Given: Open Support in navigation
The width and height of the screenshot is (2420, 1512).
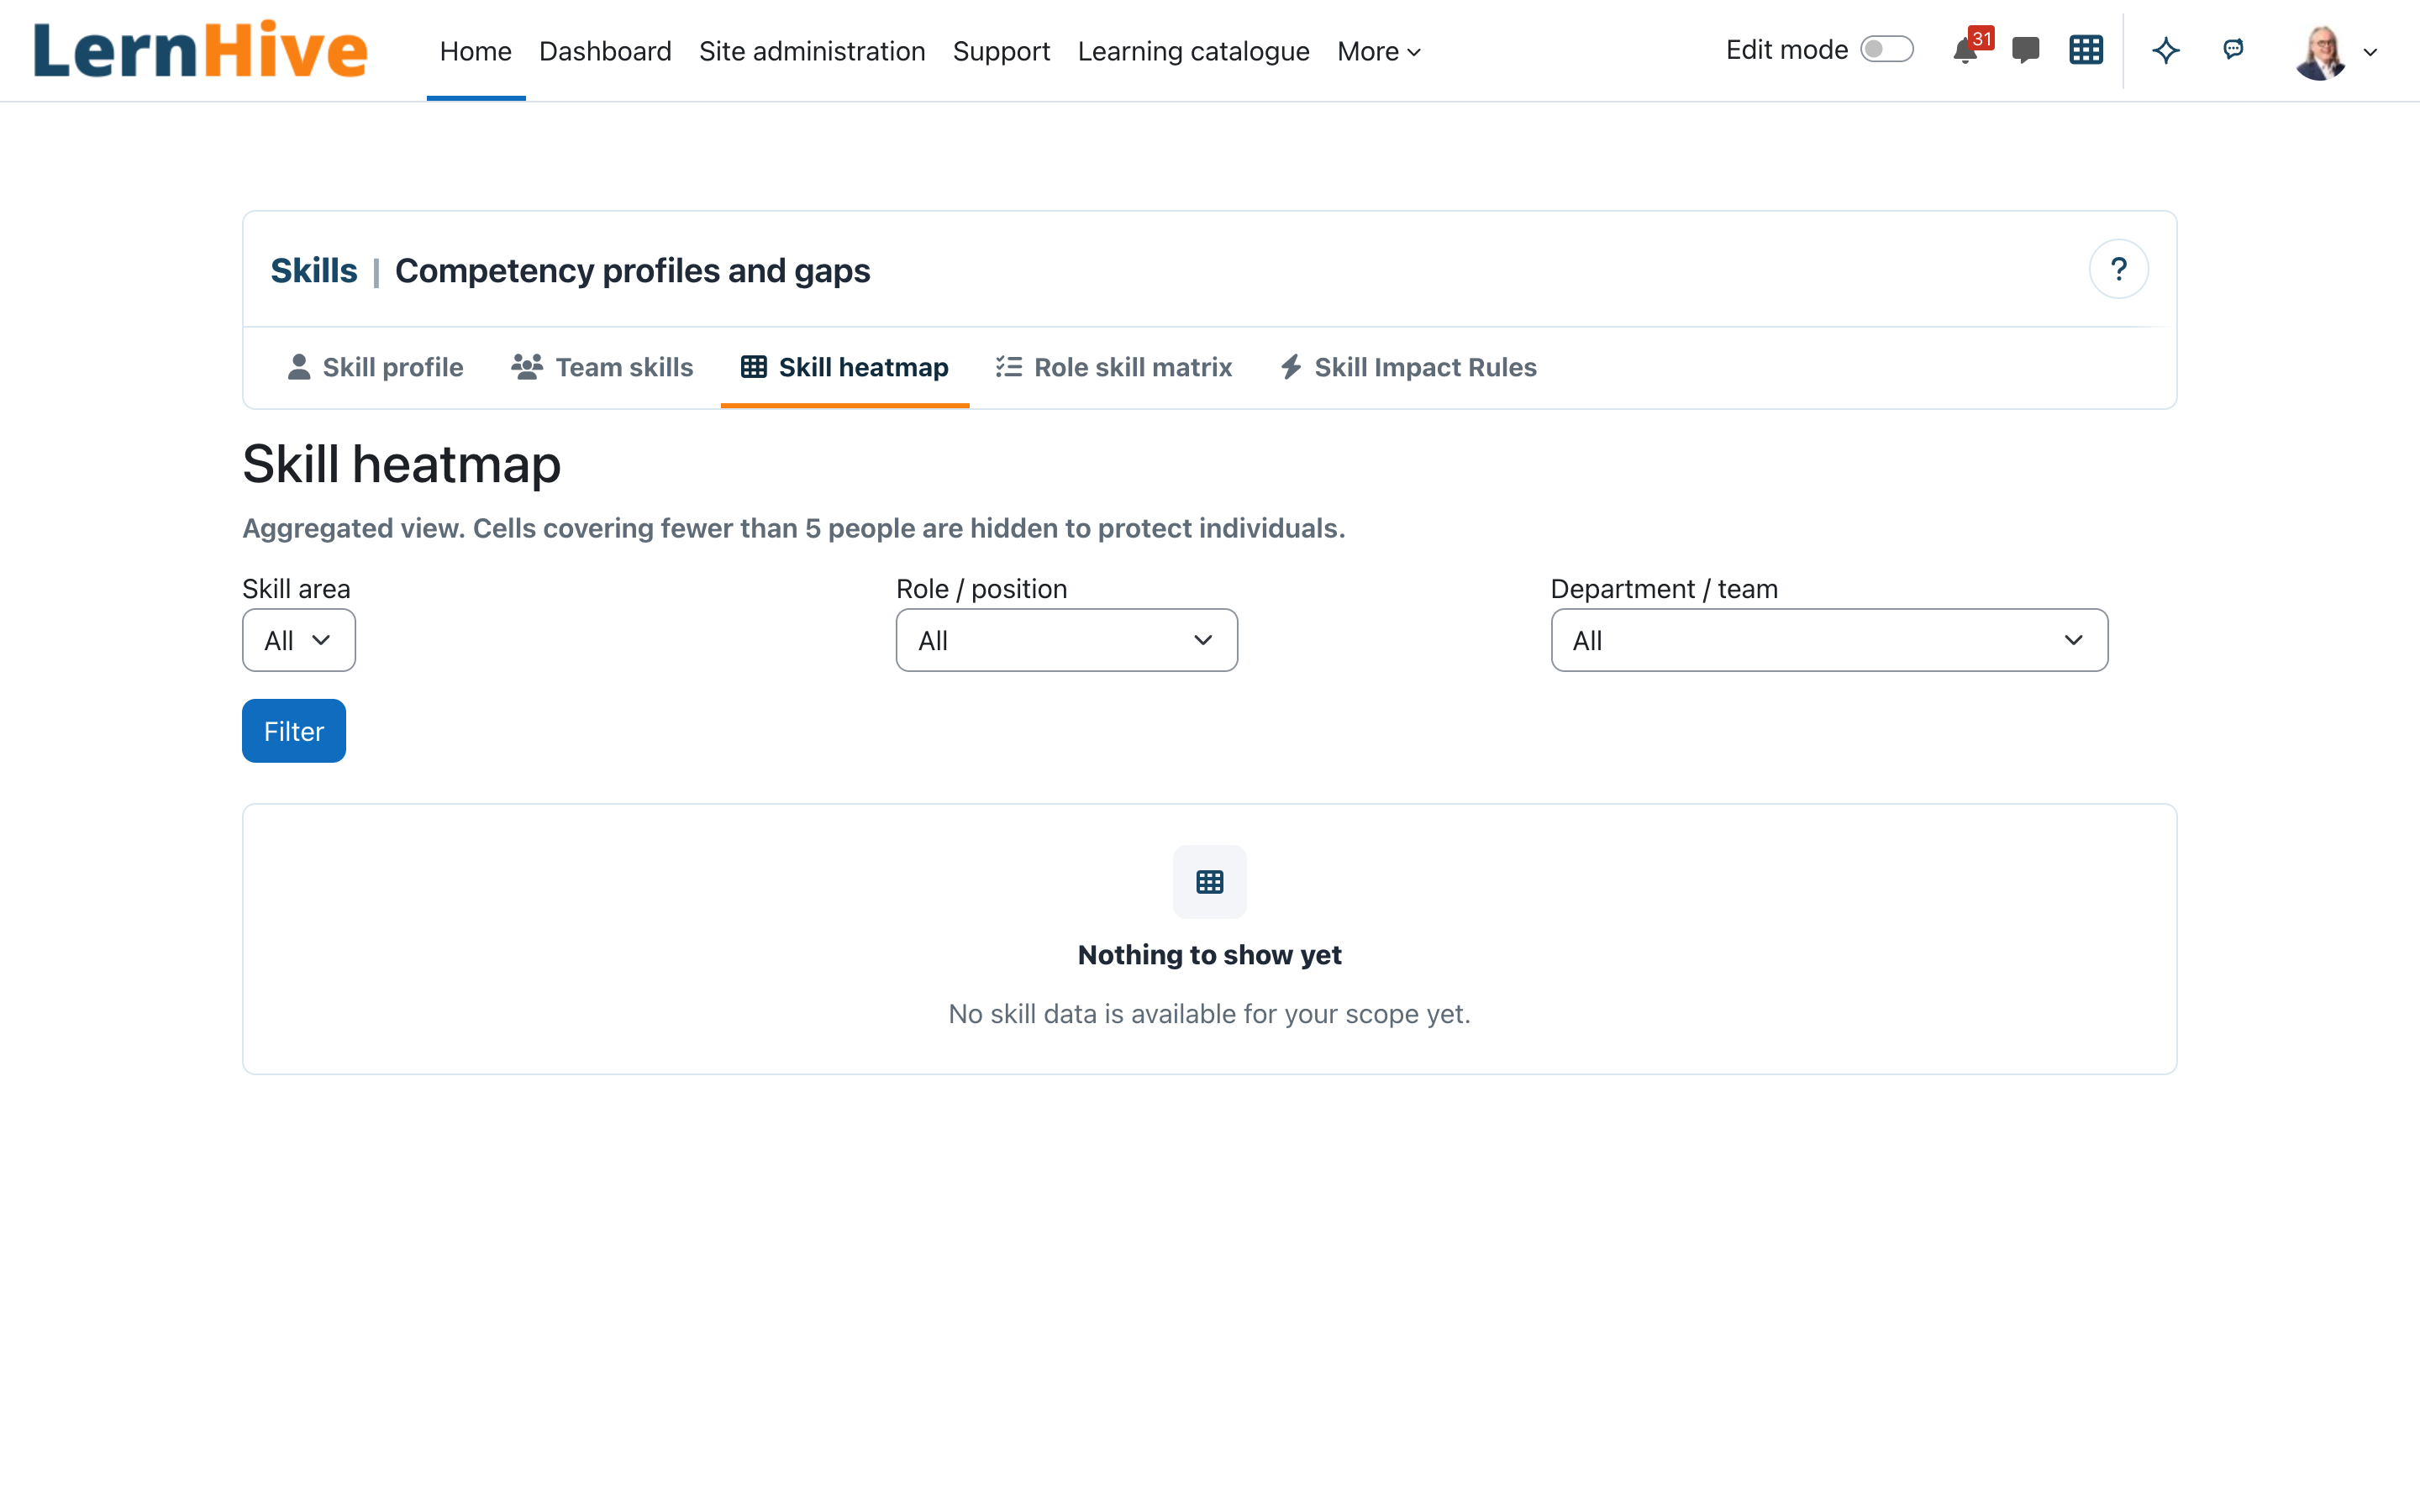Looking at the screenshot, I should tap(1001, 51).
